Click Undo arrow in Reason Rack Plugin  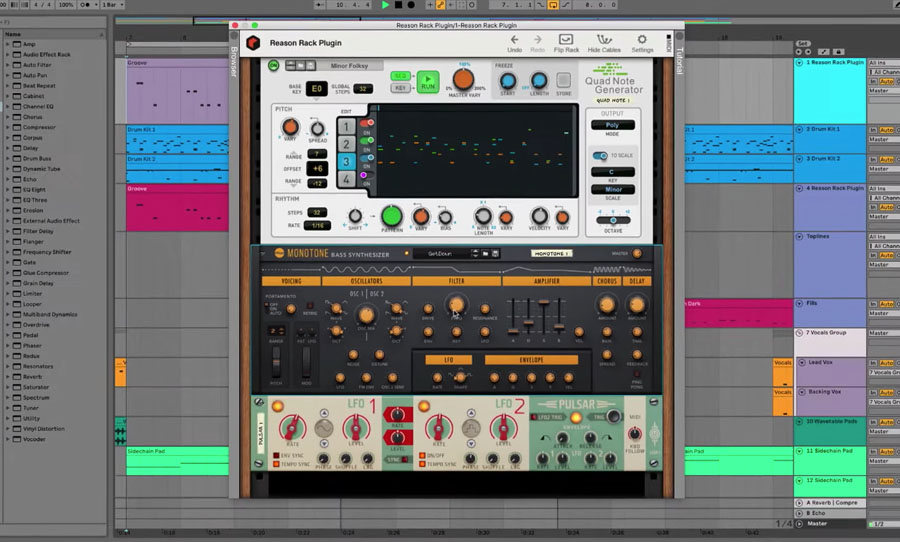514,40
